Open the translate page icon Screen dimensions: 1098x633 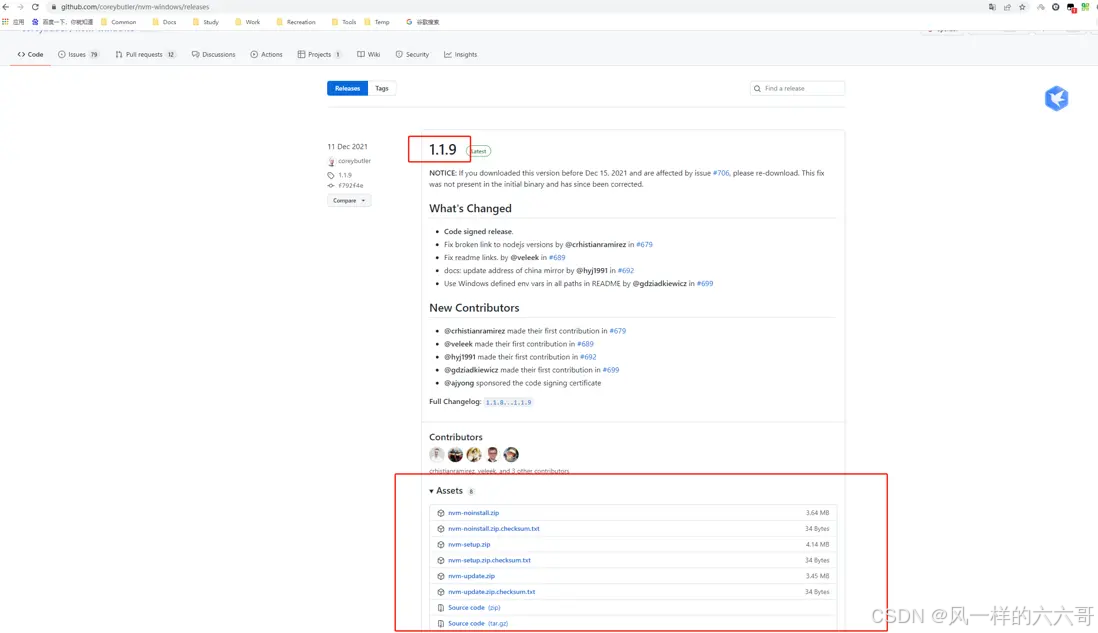[992, 7]
